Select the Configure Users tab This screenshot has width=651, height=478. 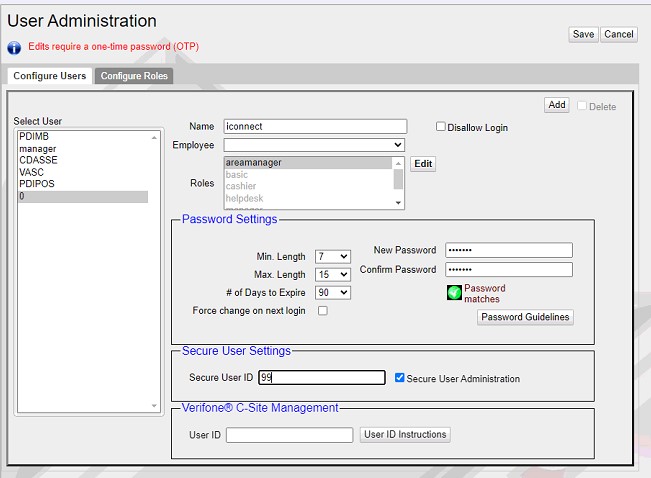pos(50,76)
